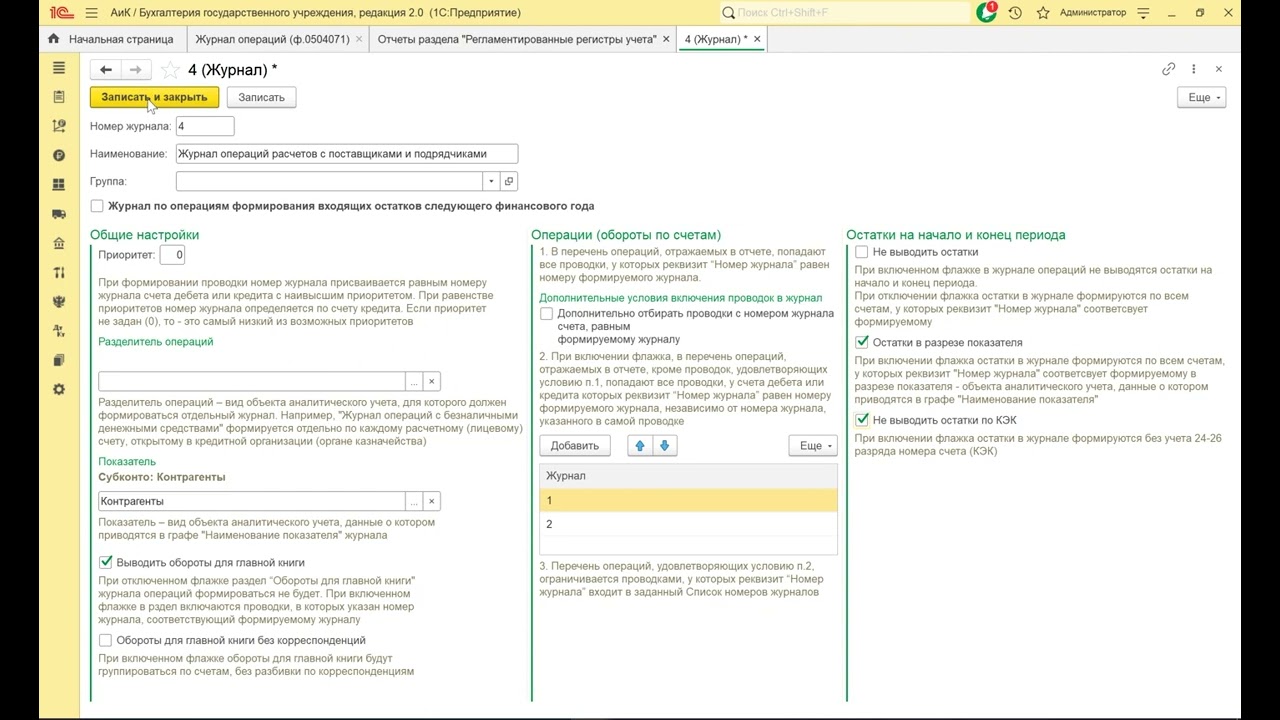Close the 4 (Журнал) tab
This screenshot has height=720, width=1280.
[757, 39]
